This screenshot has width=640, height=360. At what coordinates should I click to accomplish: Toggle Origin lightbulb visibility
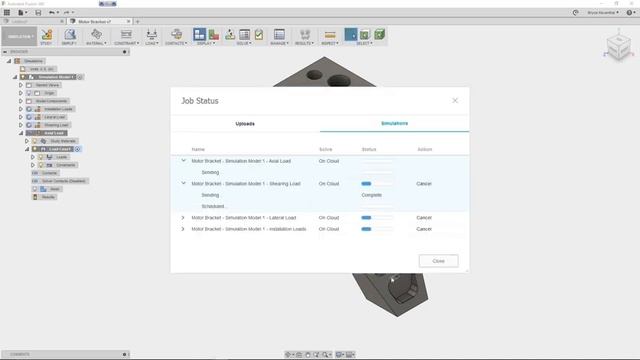point(29,93)
